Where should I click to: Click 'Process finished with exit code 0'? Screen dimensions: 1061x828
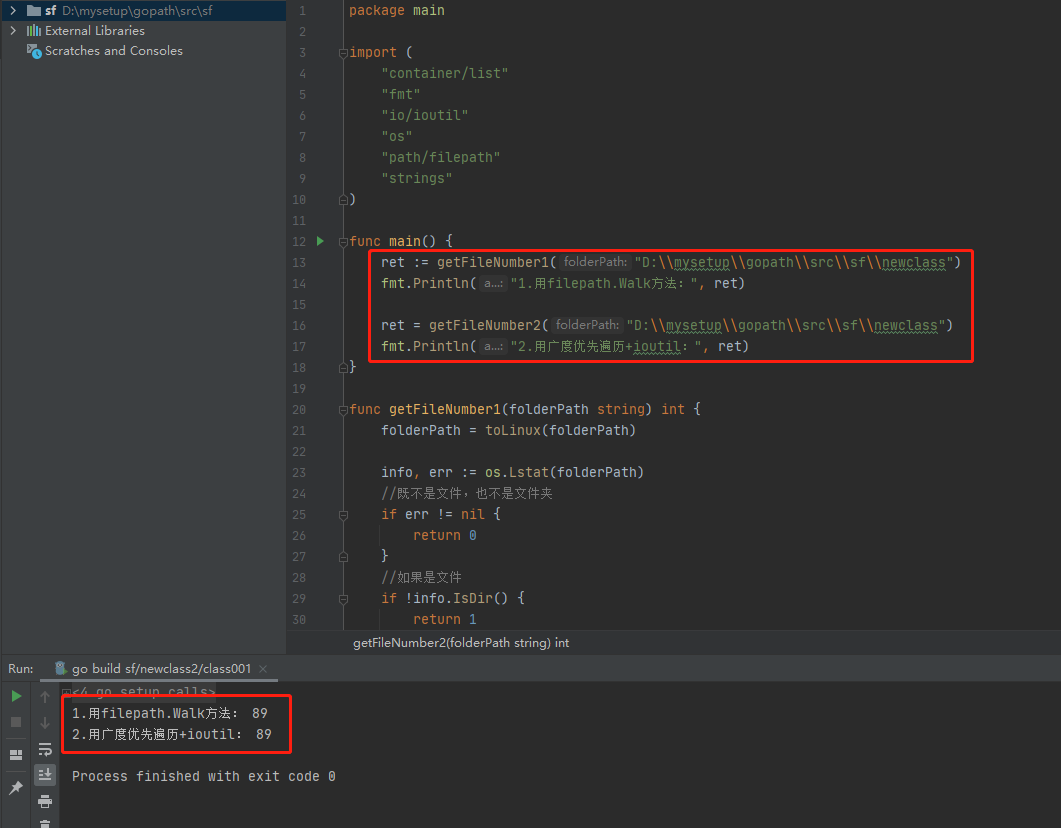tap(204, 776)
